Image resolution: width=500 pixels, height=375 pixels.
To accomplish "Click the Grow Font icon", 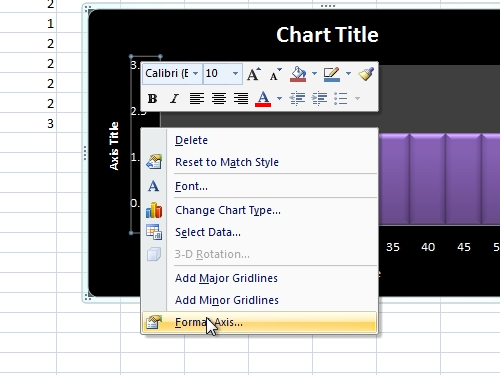I will point(253,74).
